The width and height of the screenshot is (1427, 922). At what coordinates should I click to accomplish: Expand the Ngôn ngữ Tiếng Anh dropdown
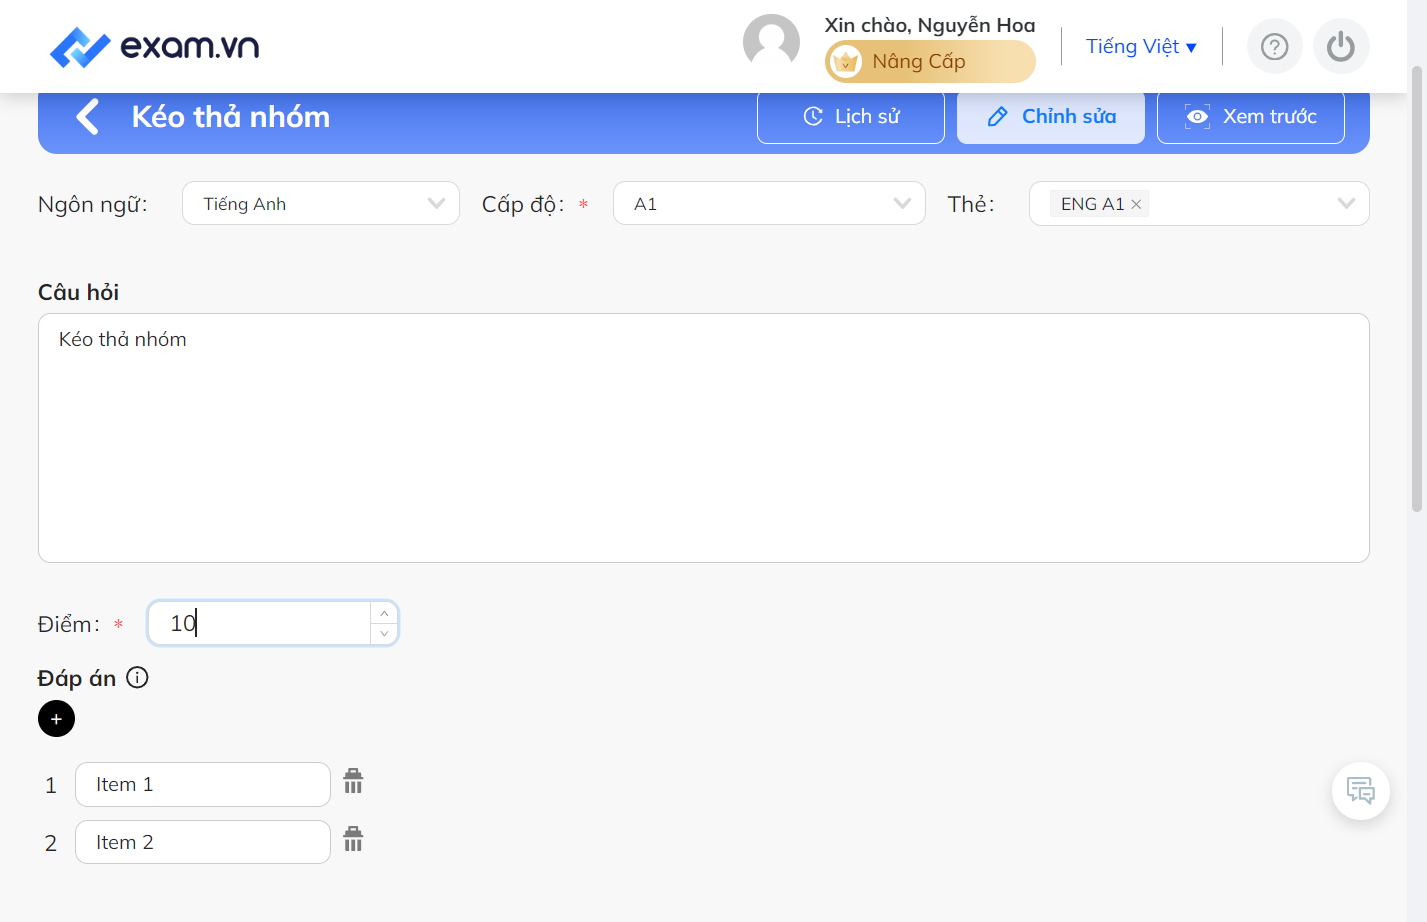[321, 203]
